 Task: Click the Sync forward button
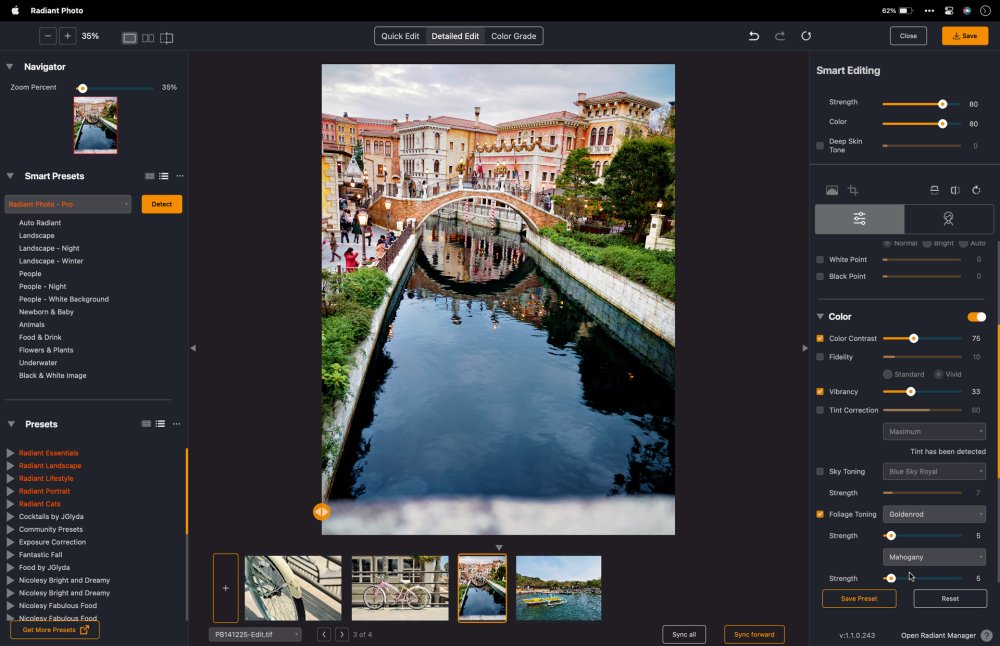[x=754, y=634]
